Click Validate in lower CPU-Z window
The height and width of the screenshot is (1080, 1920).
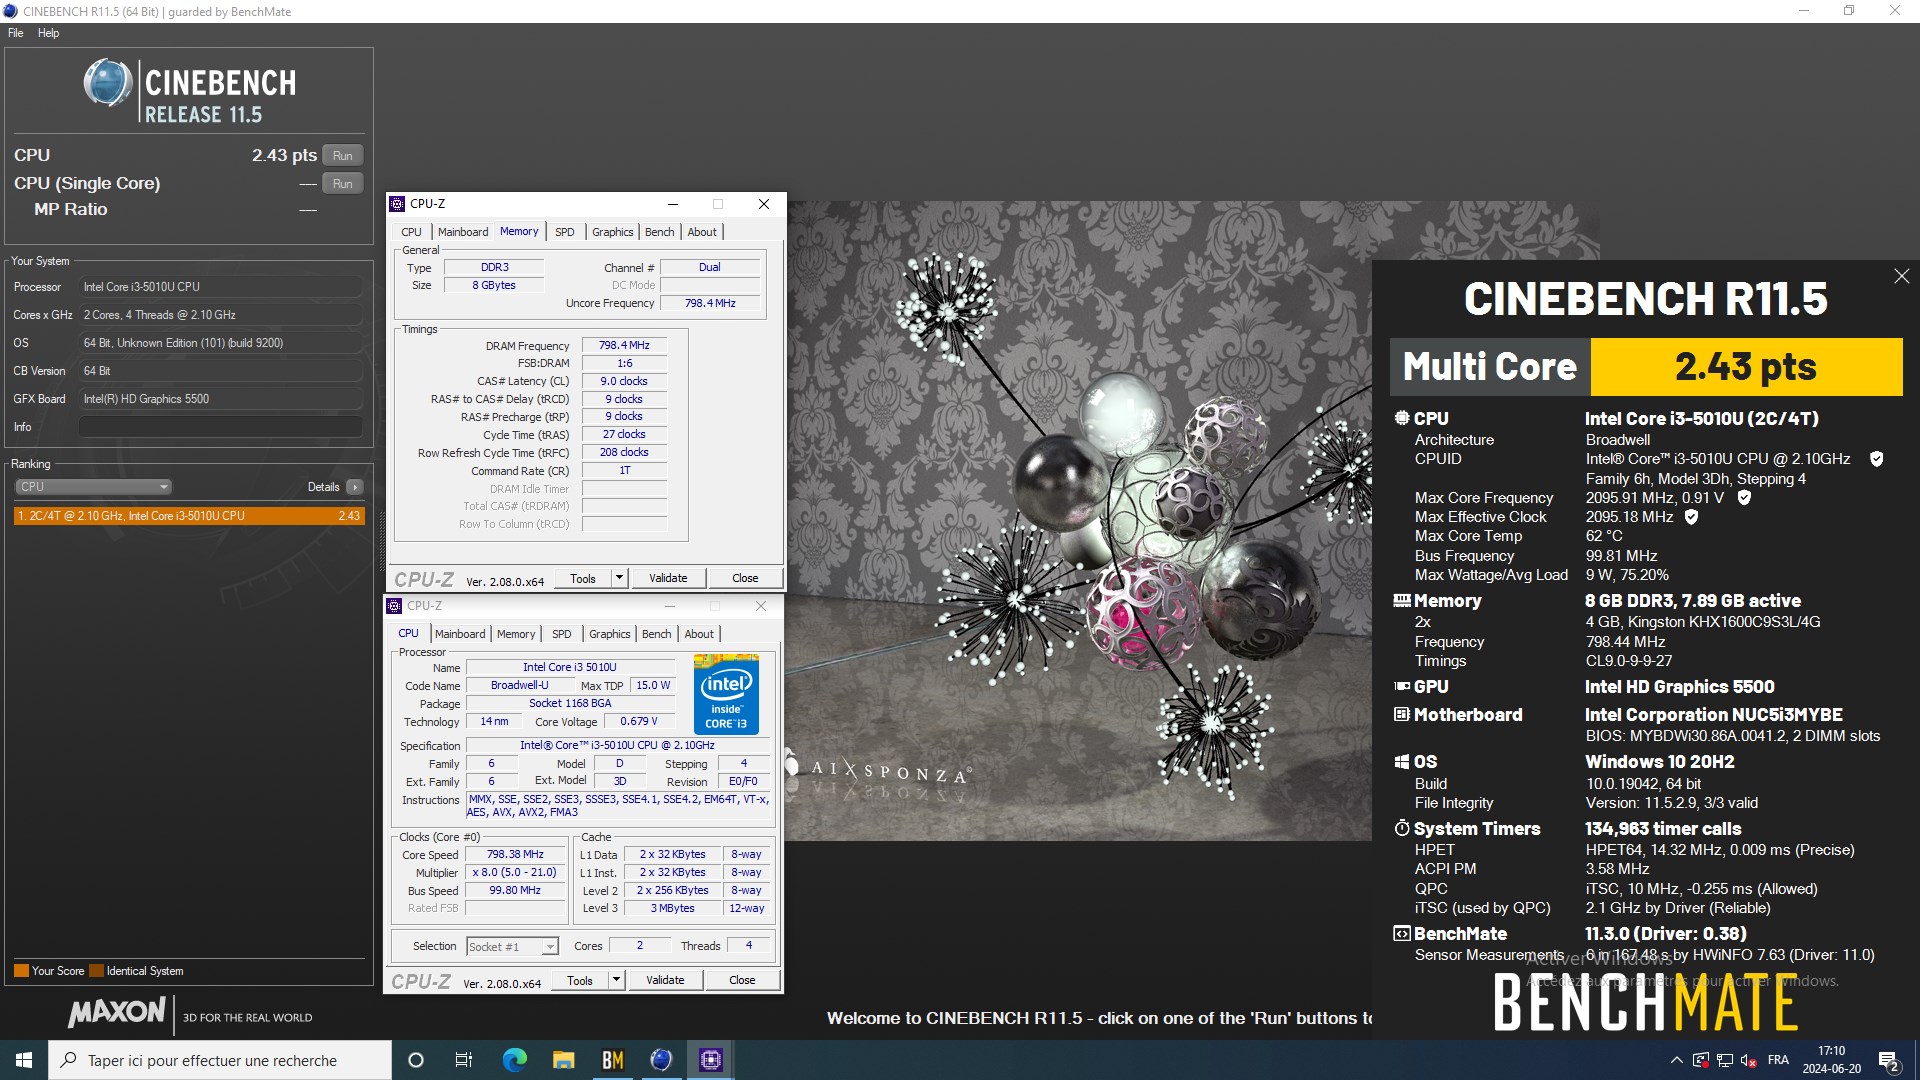tap(665, 981)
